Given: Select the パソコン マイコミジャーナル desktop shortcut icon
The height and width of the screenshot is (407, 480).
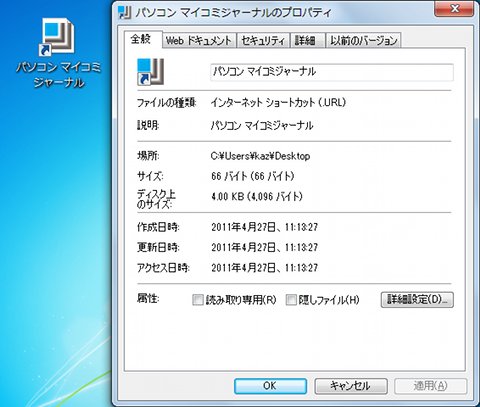Looking at the screenshot, I should pyautogui.click(x=57, y=37).
